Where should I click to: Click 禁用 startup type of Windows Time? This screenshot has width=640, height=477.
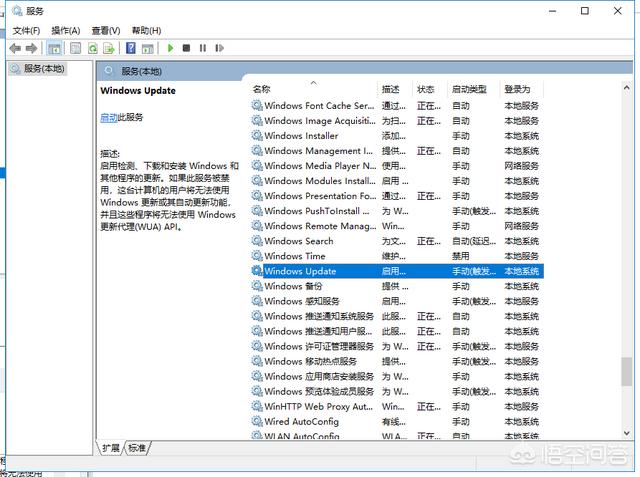[x=461, y=256]
